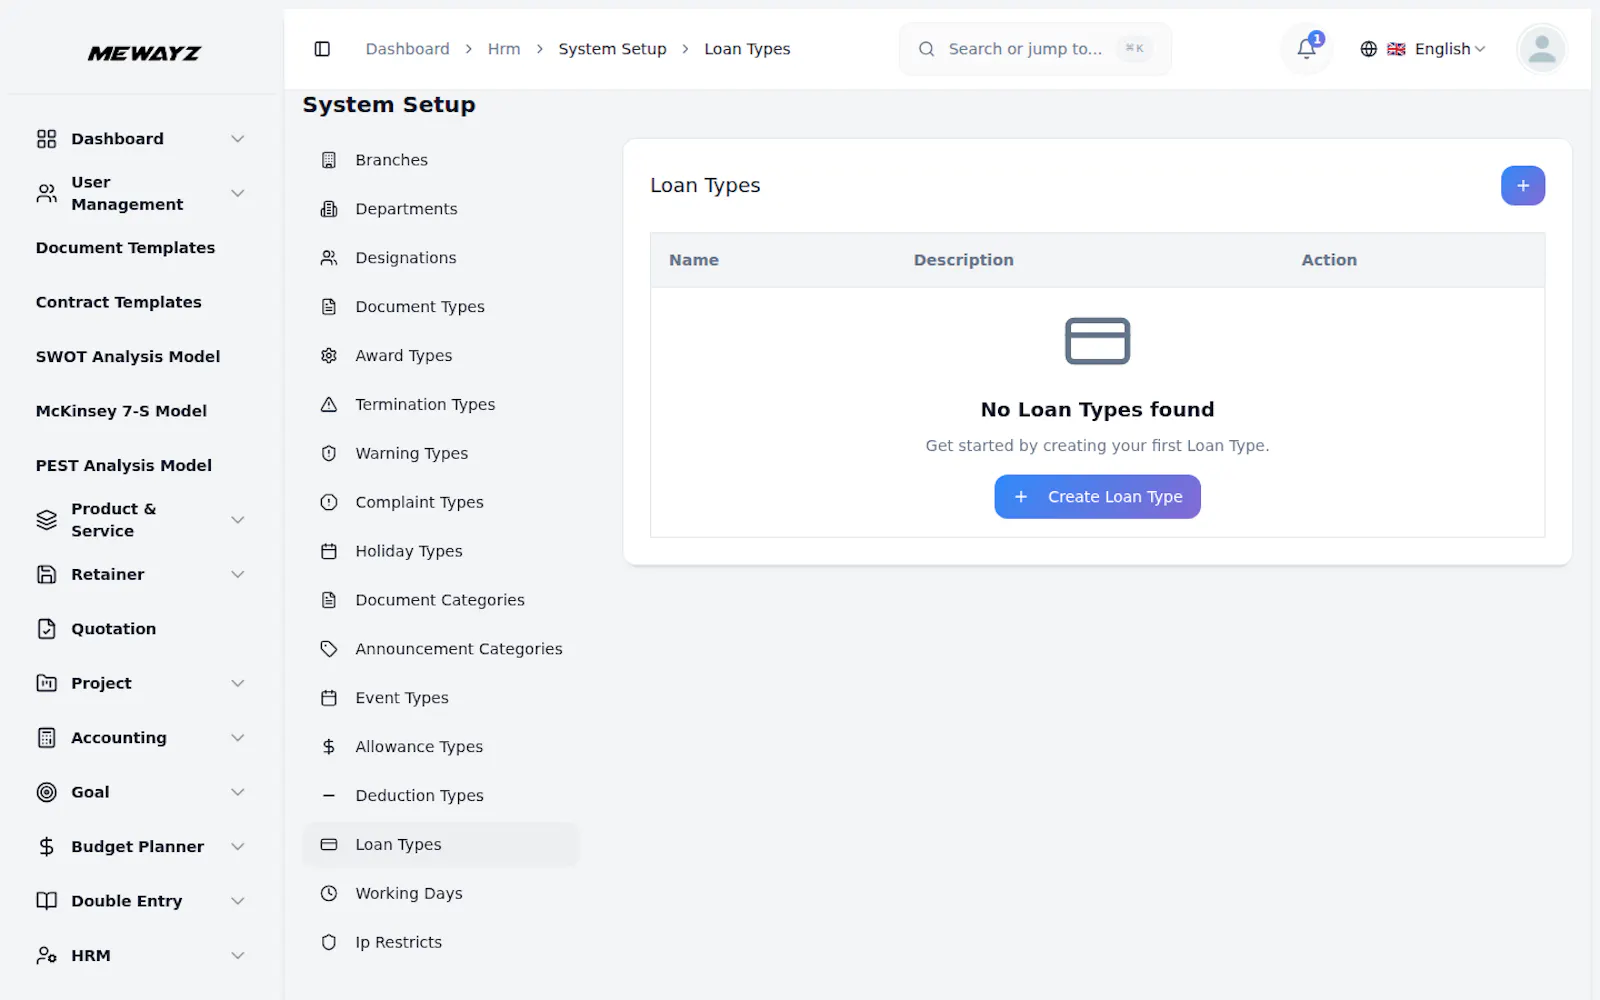
Task: Click the Deduction Types minus icon
Action: tap(329, 796)
